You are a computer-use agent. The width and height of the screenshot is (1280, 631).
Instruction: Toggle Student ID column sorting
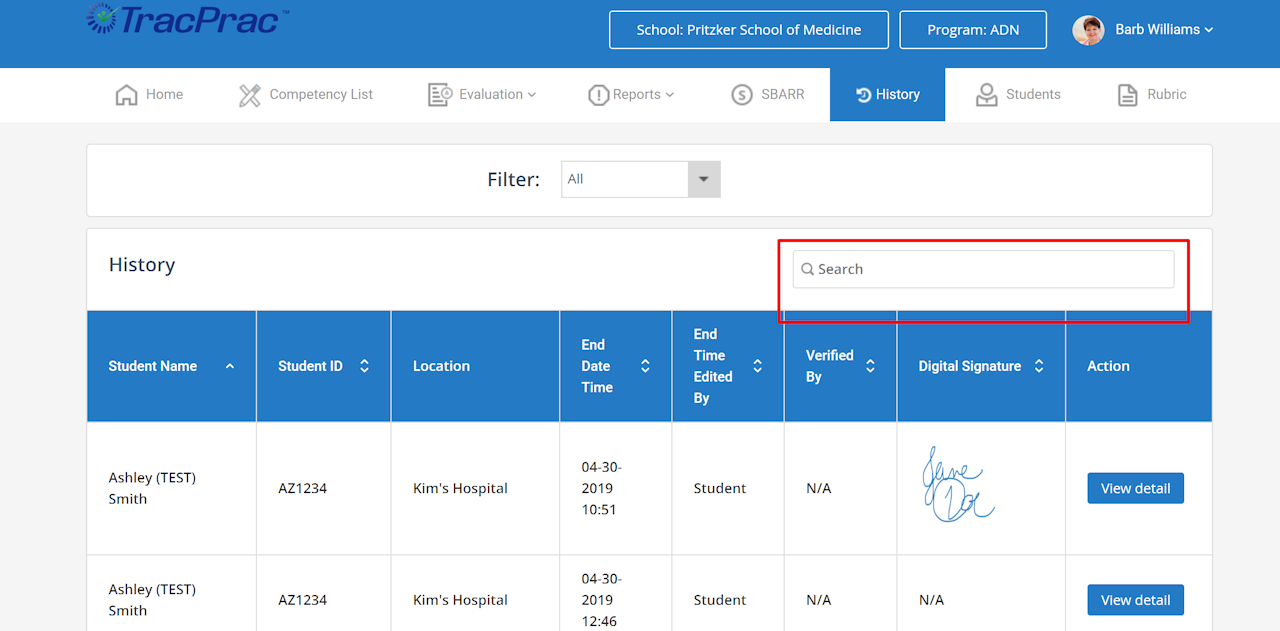[364, 366]
